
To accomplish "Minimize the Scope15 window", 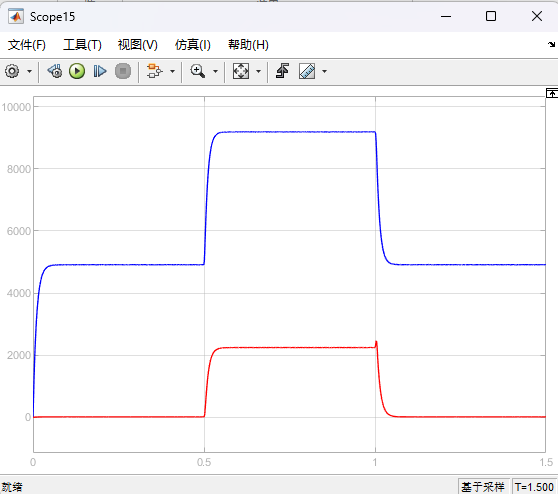I will [446, 16].
